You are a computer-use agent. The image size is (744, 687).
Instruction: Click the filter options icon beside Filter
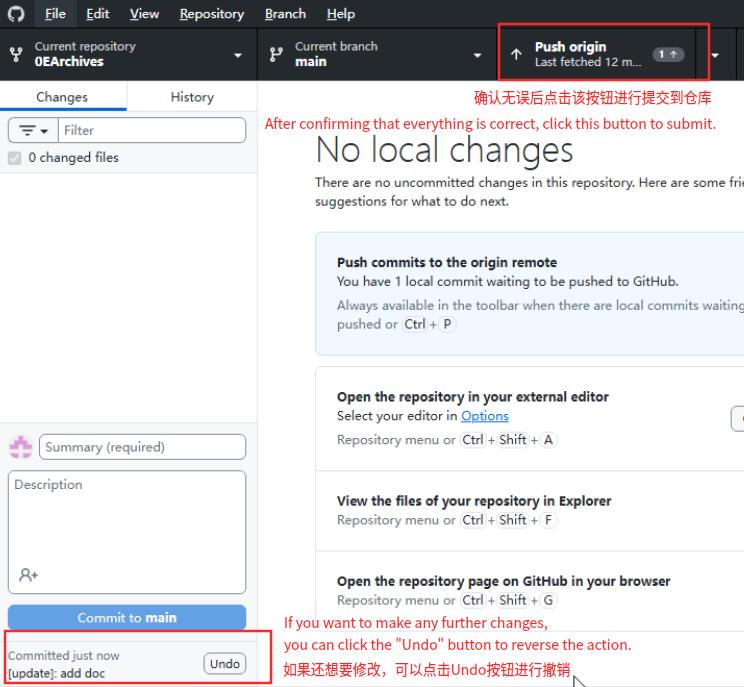[x=32, y=130]
